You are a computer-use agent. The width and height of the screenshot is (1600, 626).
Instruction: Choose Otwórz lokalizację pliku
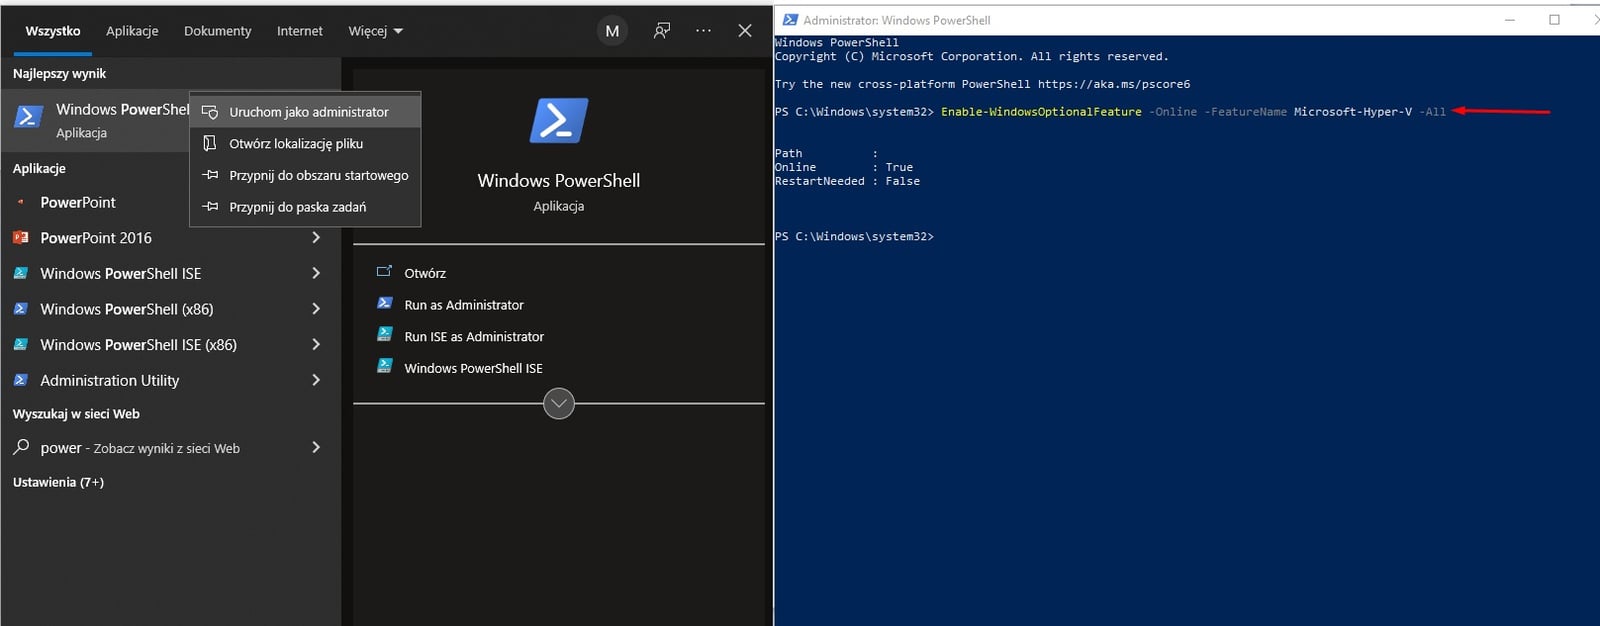295,144
